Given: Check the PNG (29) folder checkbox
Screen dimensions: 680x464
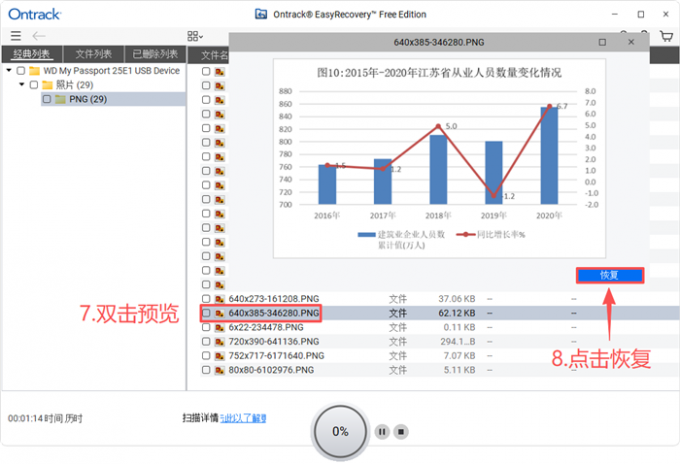Looking at the screenshot, I should tap(47, 99).
